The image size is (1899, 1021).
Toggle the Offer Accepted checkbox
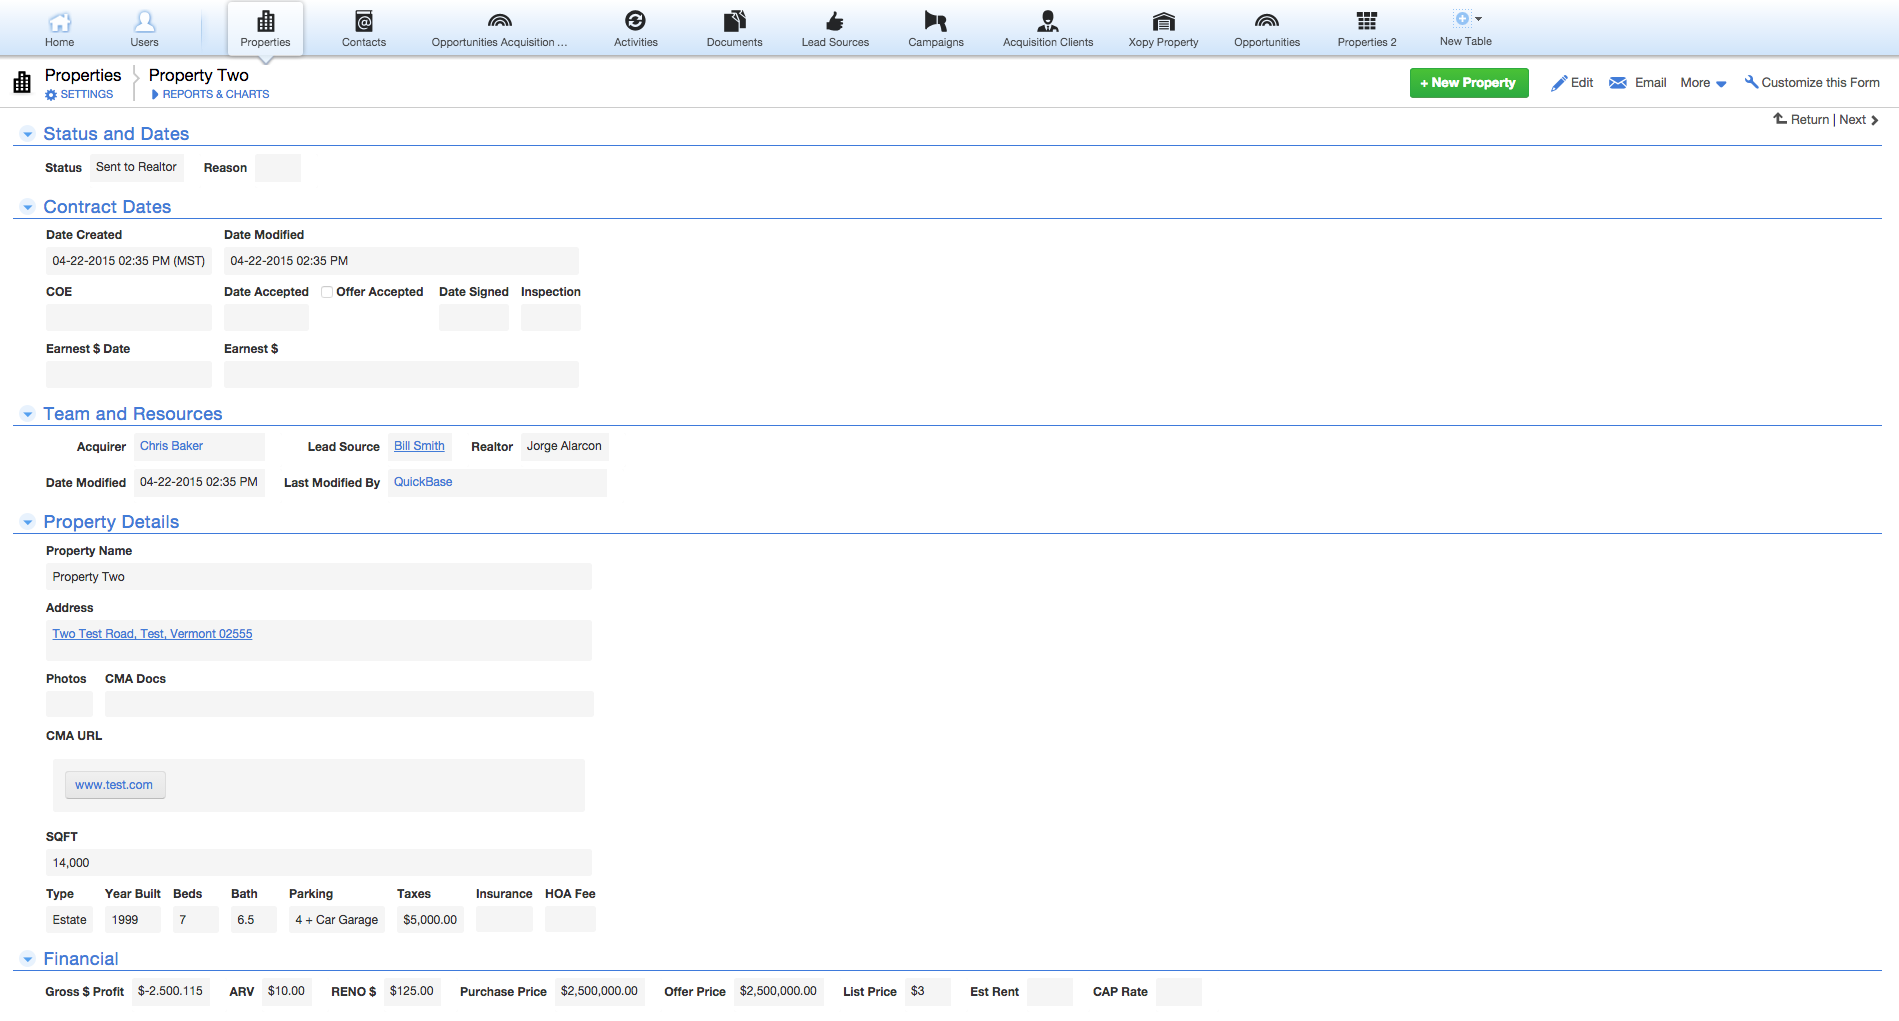(327, 292)
